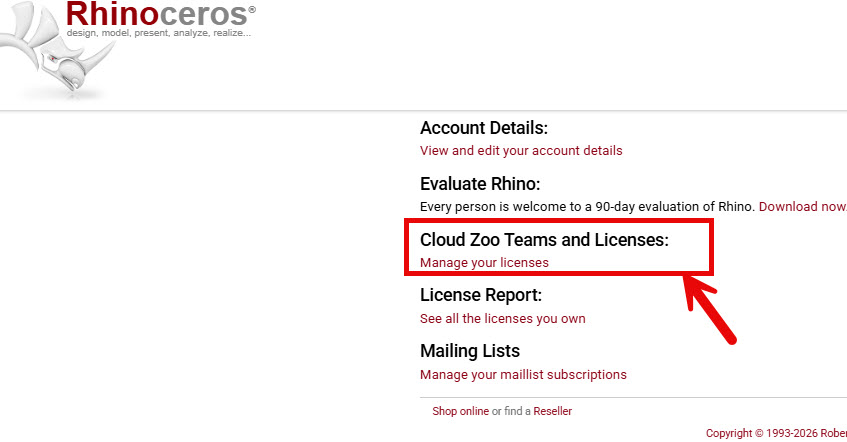This screenshot has width=847, height=442.
Task: Click the Copyright 1993-2026 footer text
Action: click(x=776, y=433)
